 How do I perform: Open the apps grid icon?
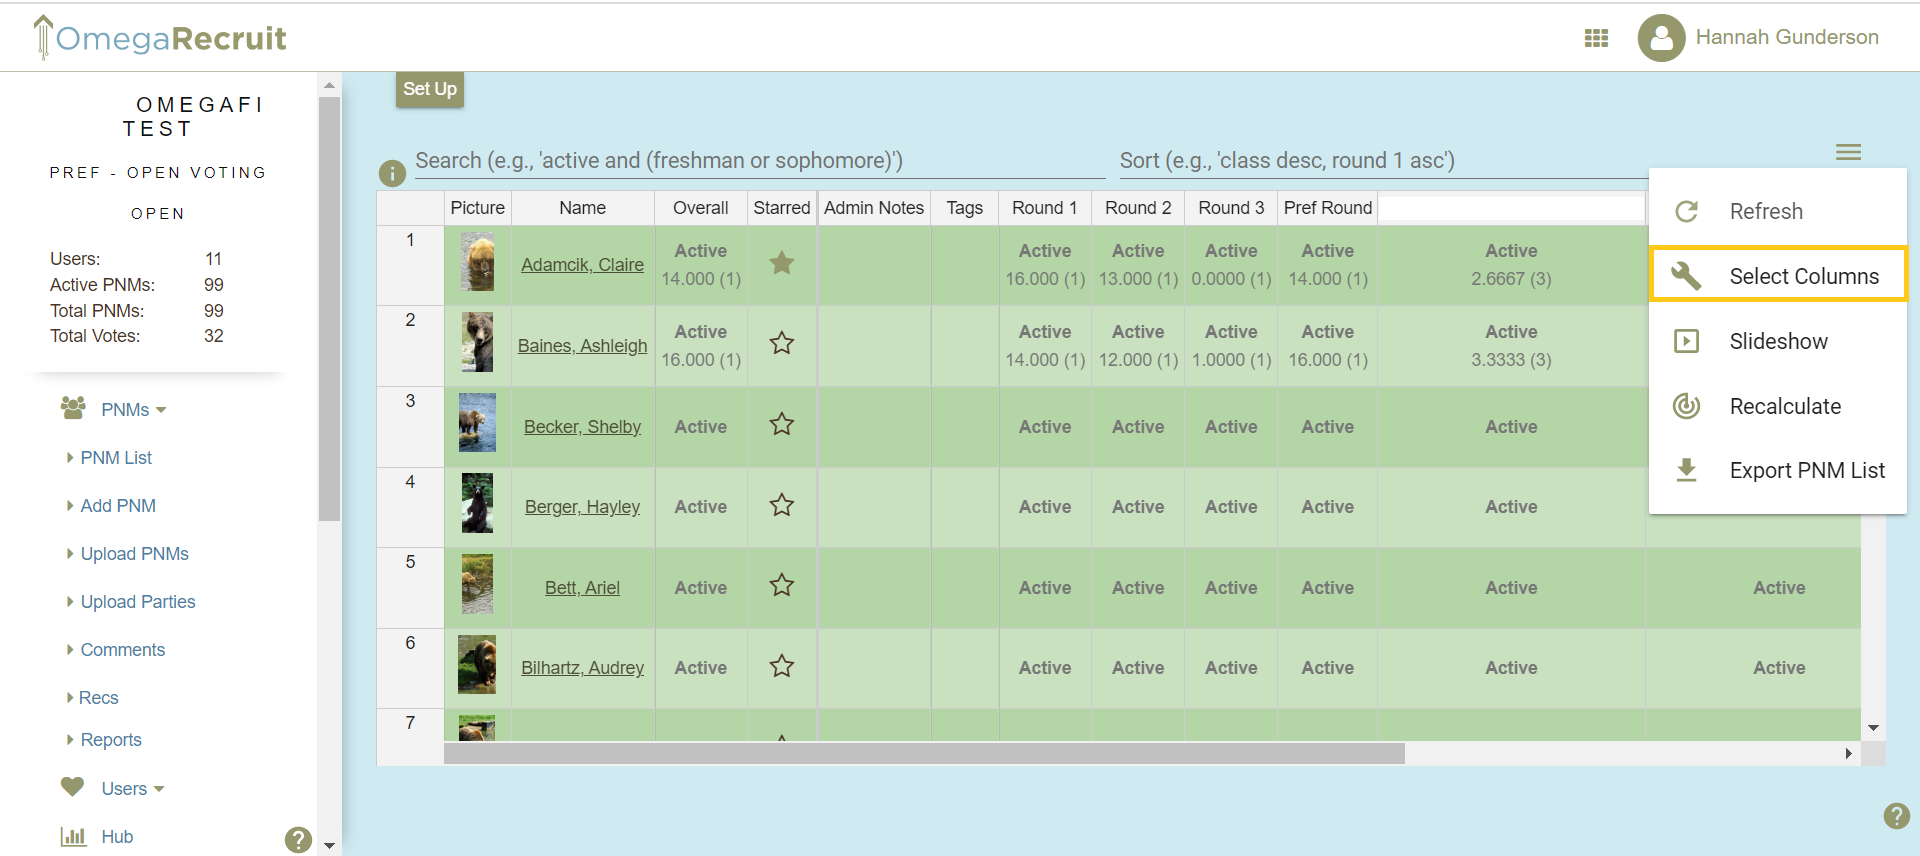pos(1596,38)
